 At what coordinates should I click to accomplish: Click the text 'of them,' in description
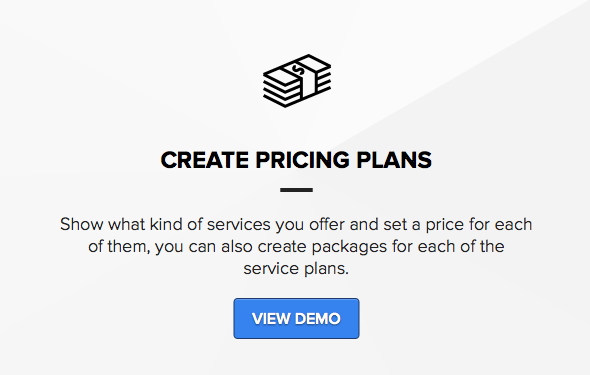point(119,247)
